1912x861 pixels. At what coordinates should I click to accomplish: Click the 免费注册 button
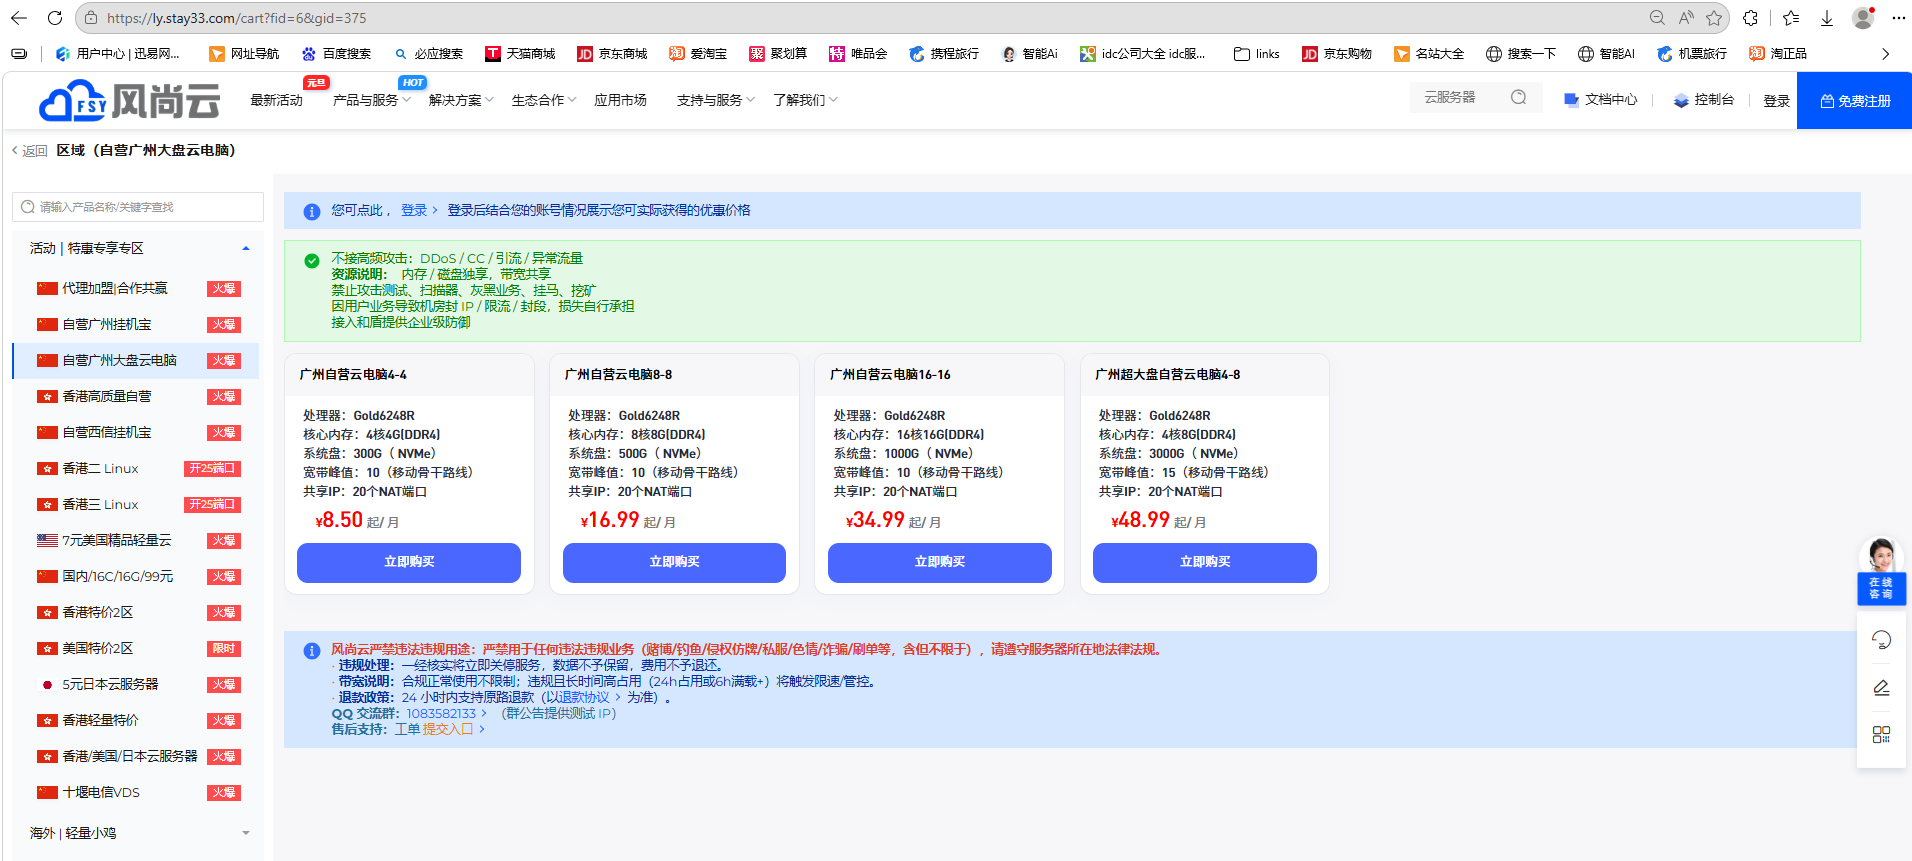point(1854,101)
